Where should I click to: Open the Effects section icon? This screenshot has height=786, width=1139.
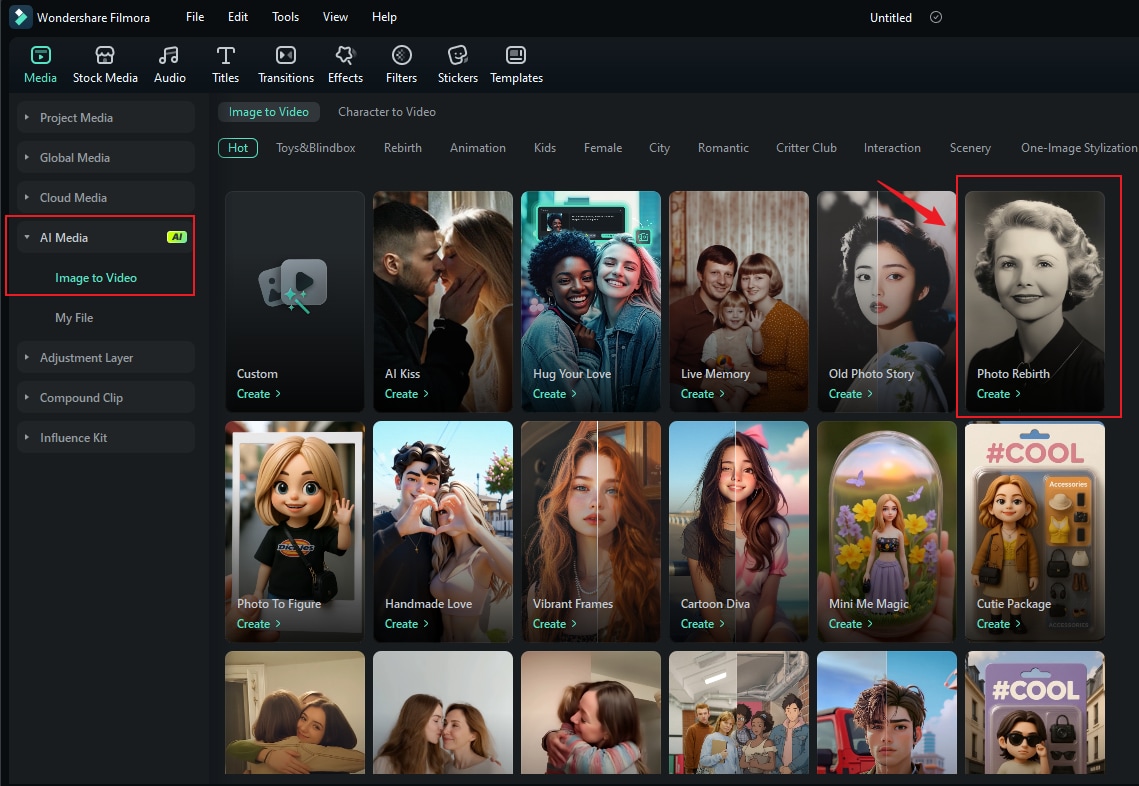(345, 55)
